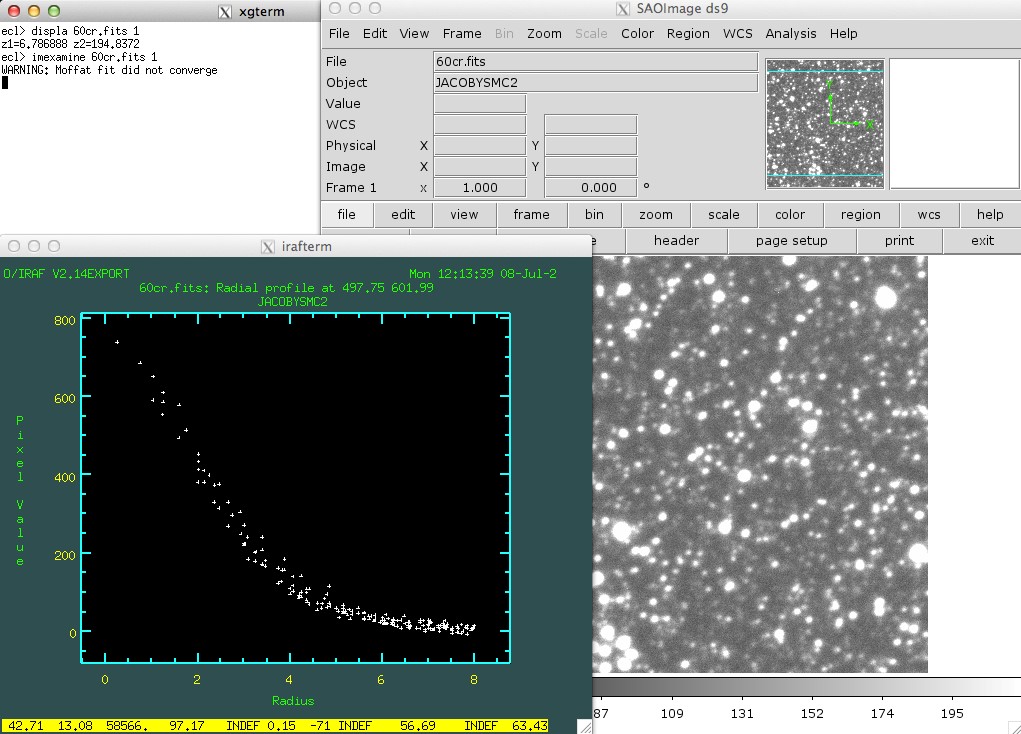
Task: Click the Image Y coordinate field
Action: click(591, 167)
